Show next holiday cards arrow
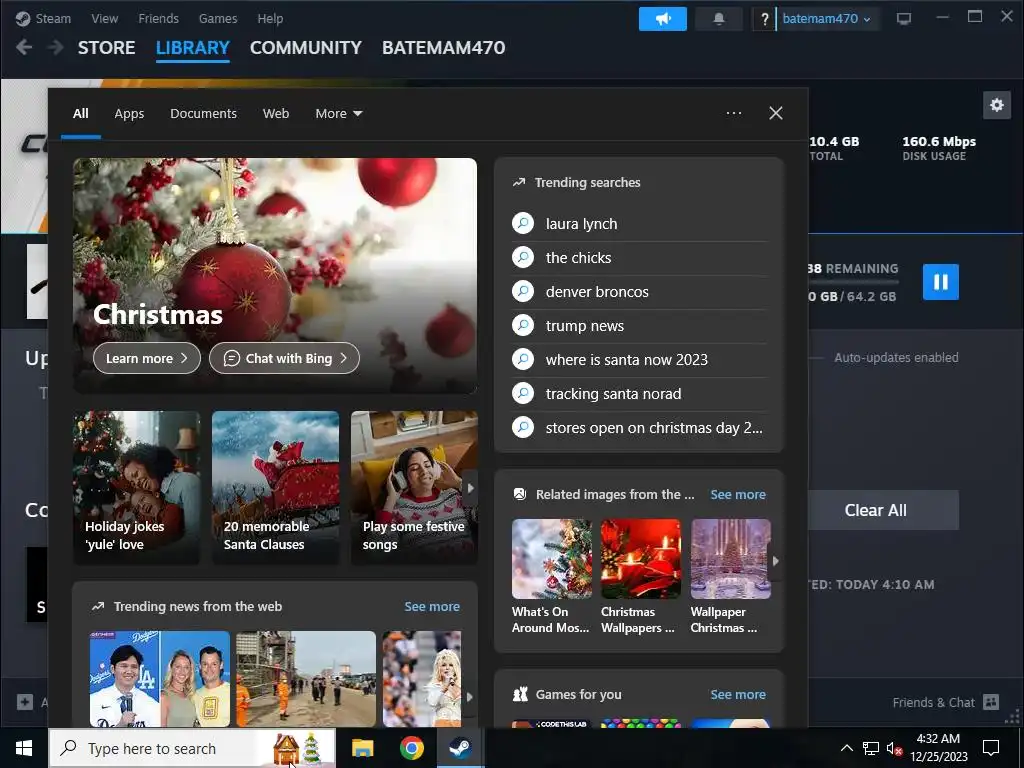Image resolution: width=1024 pixels, height=768 pixels. [x=470, y=488]
